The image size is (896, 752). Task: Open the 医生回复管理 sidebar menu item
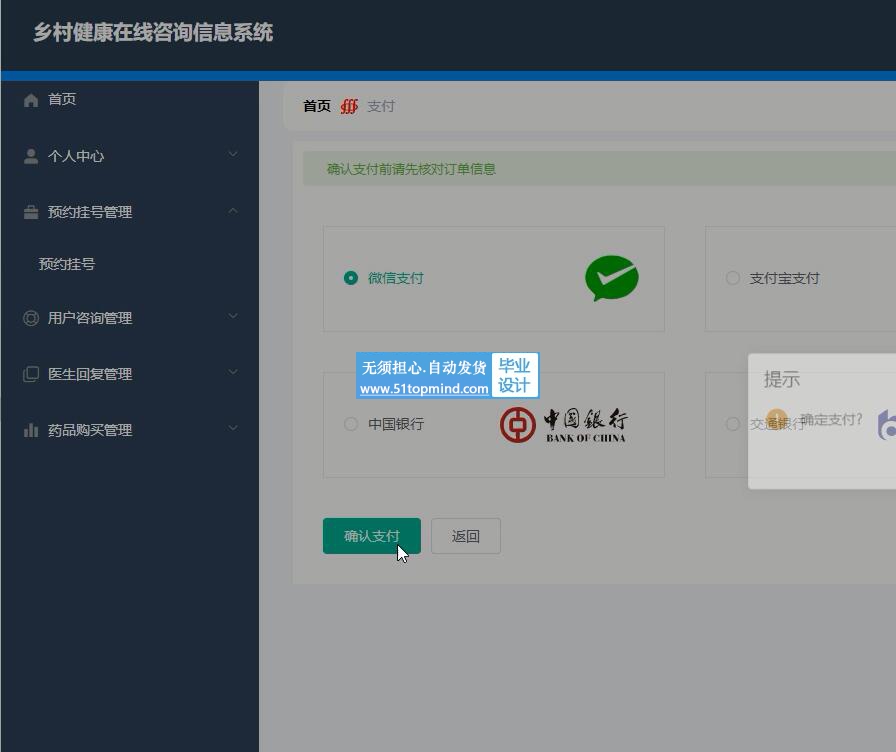130,374
